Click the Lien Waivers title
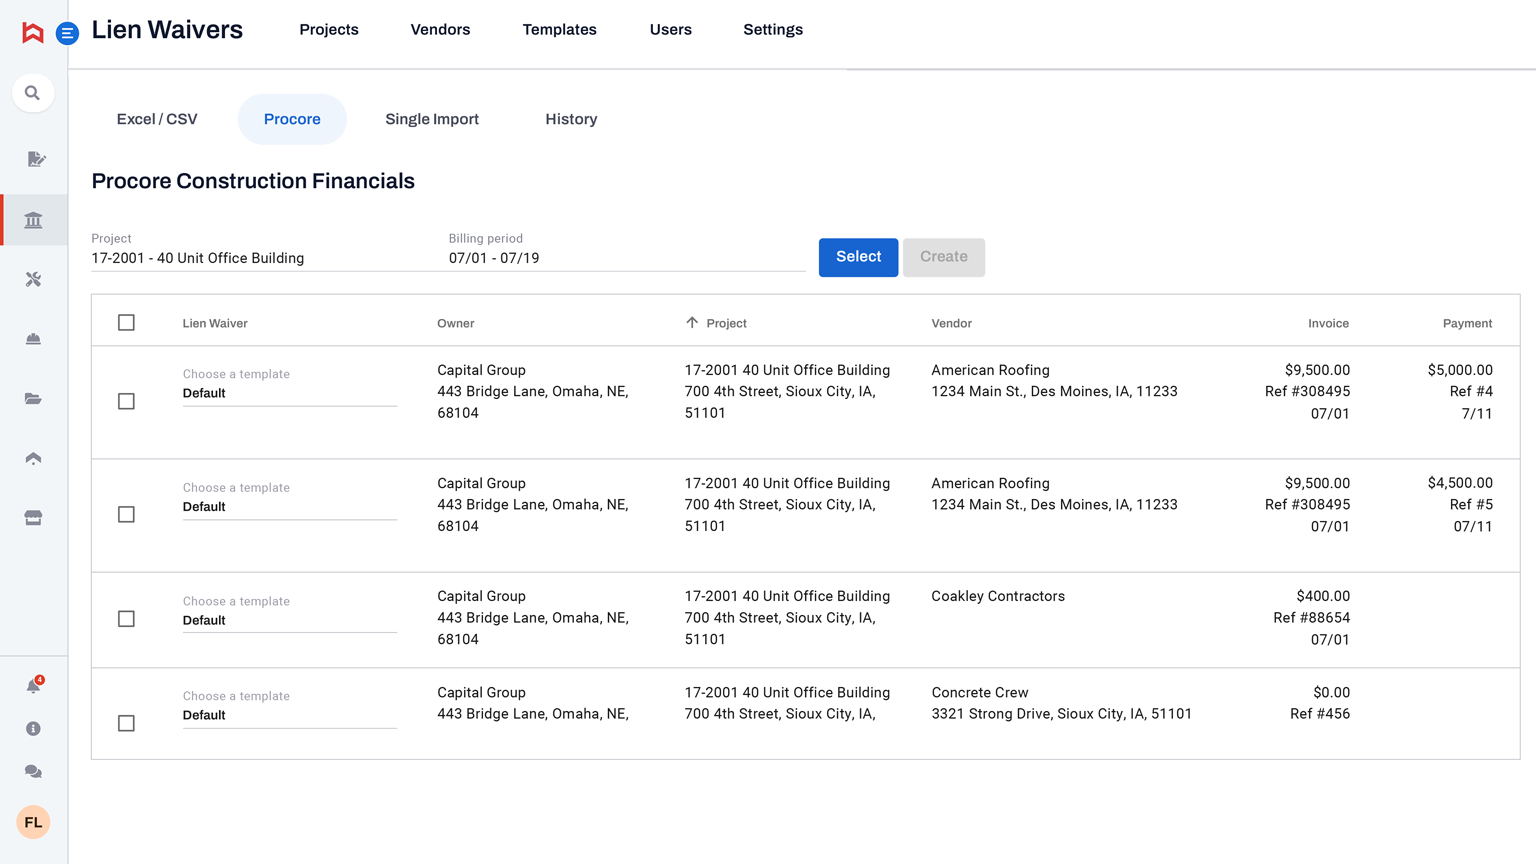Viewport: 1536px width, 864px height. pos(167,30)
